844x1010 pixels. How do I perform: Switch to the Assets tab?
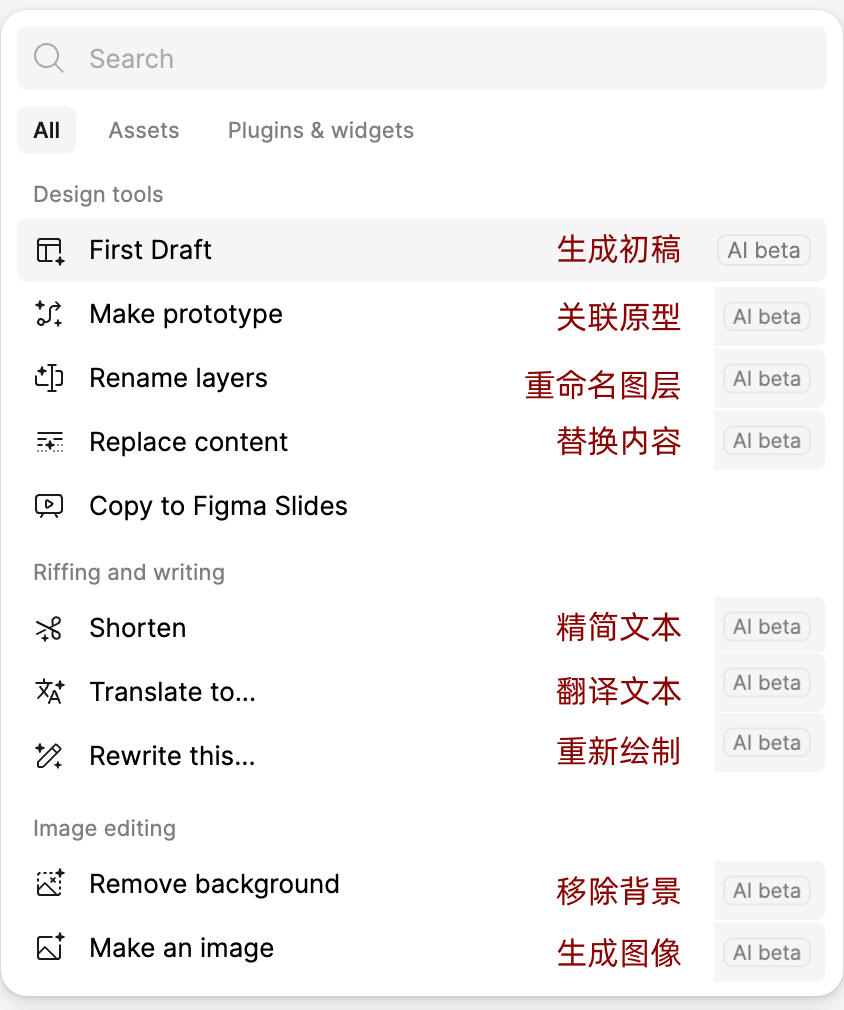[x=144, y=130]
